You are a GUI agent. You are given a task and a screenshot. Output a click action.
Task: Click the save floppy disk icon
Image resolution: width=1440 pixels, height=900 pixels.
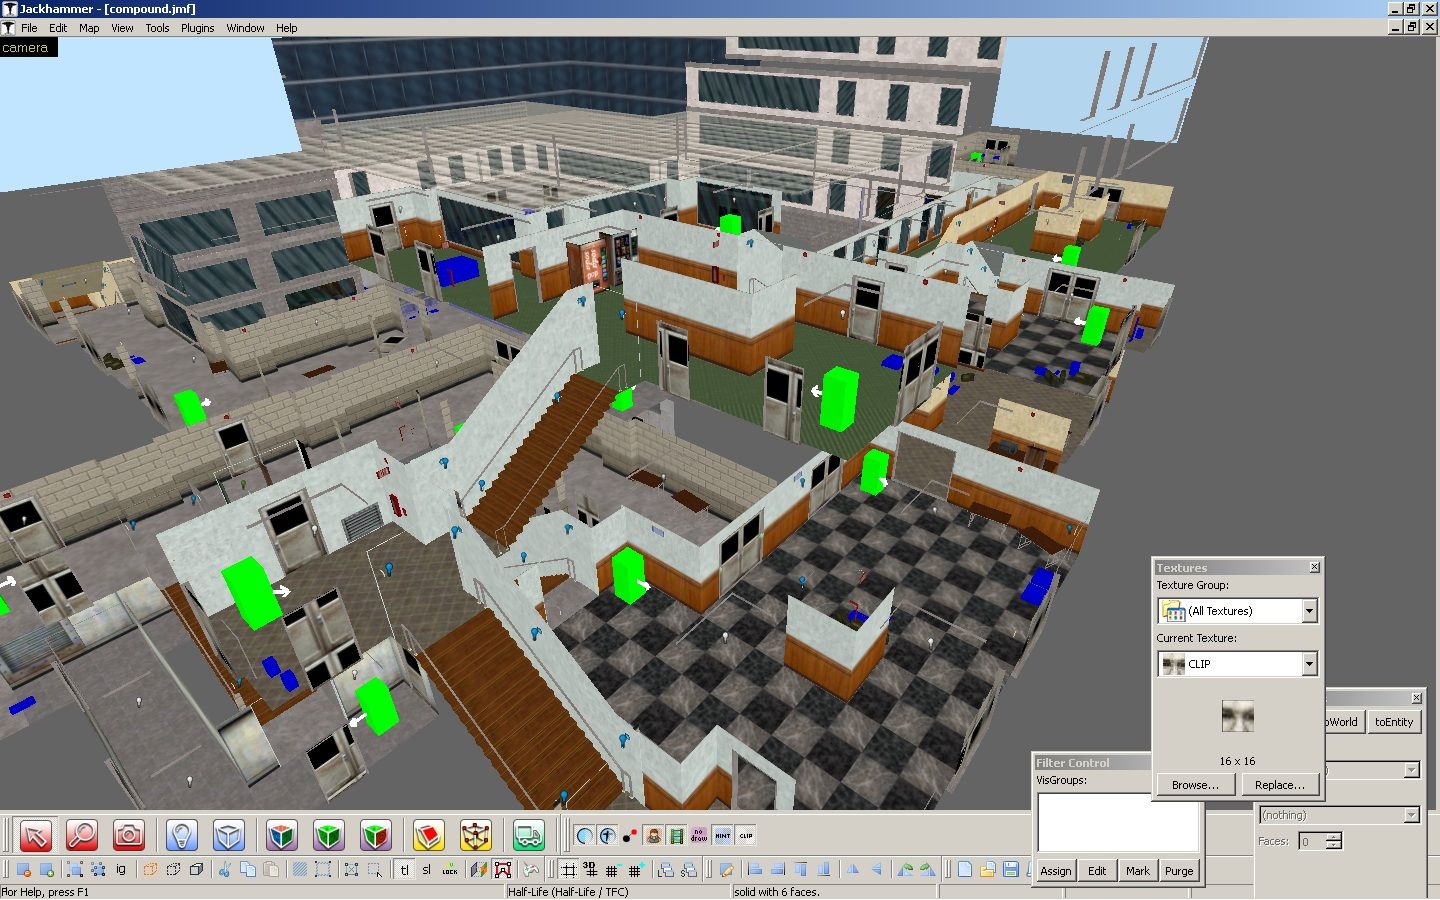[1011, 869]
